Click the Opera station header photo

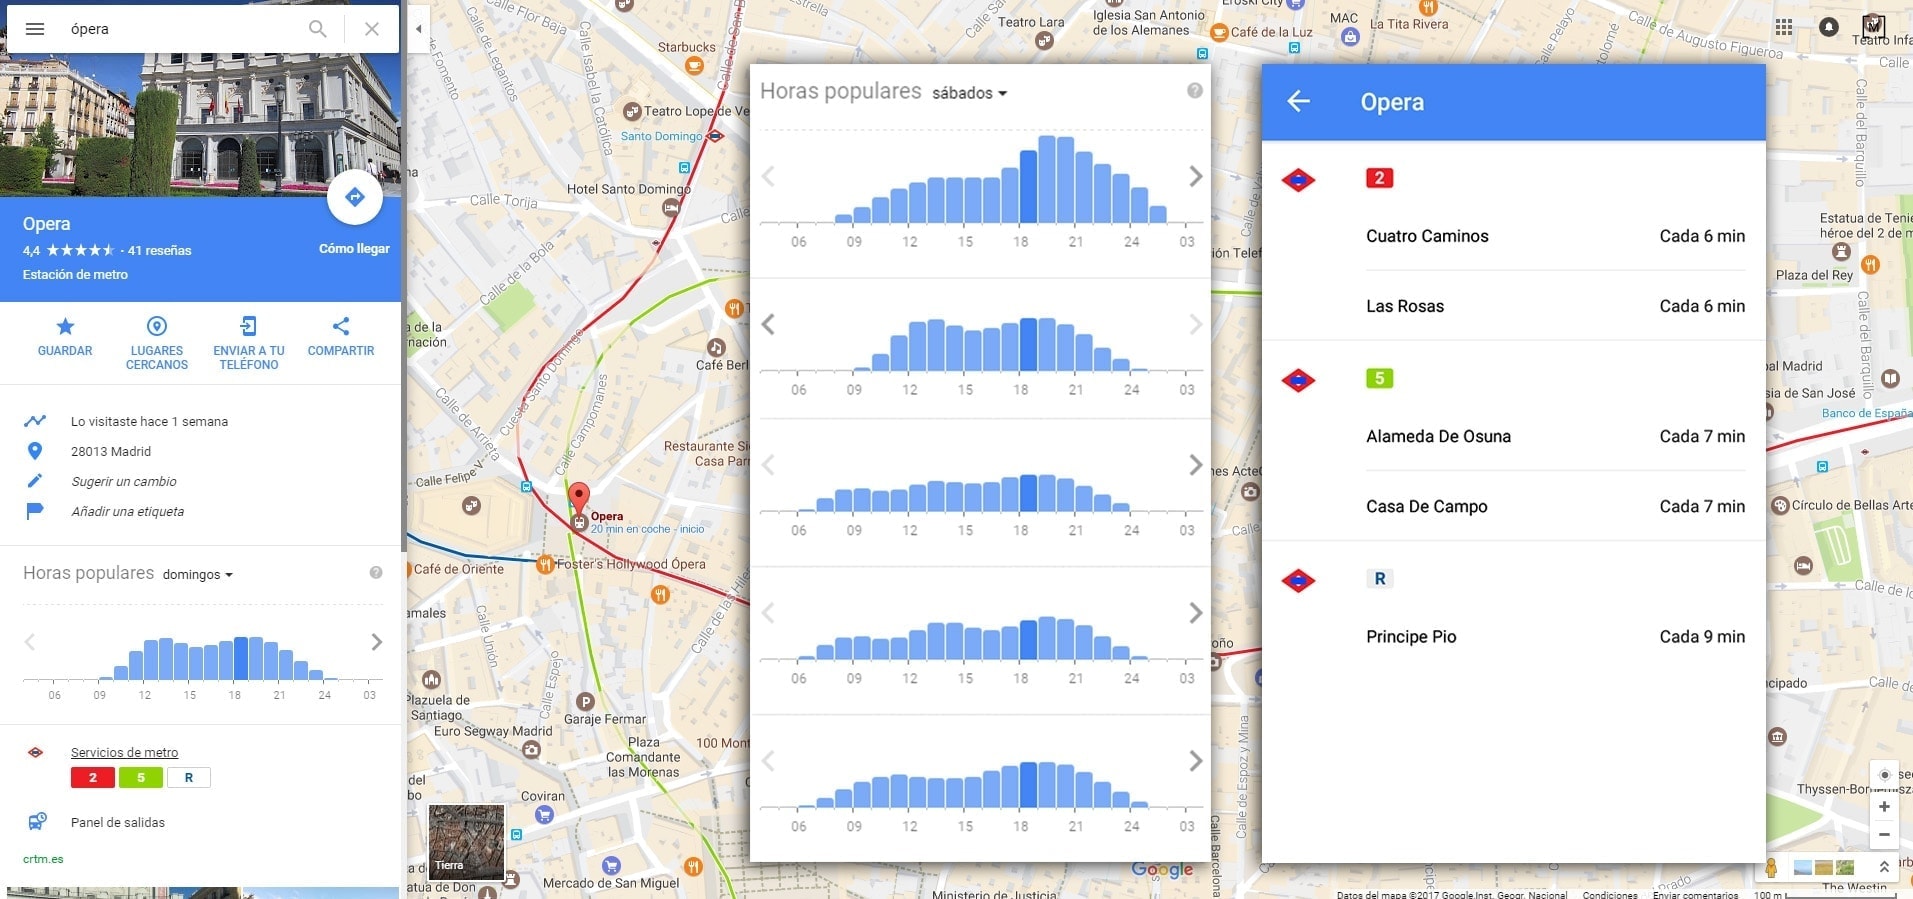click(200, 125)
